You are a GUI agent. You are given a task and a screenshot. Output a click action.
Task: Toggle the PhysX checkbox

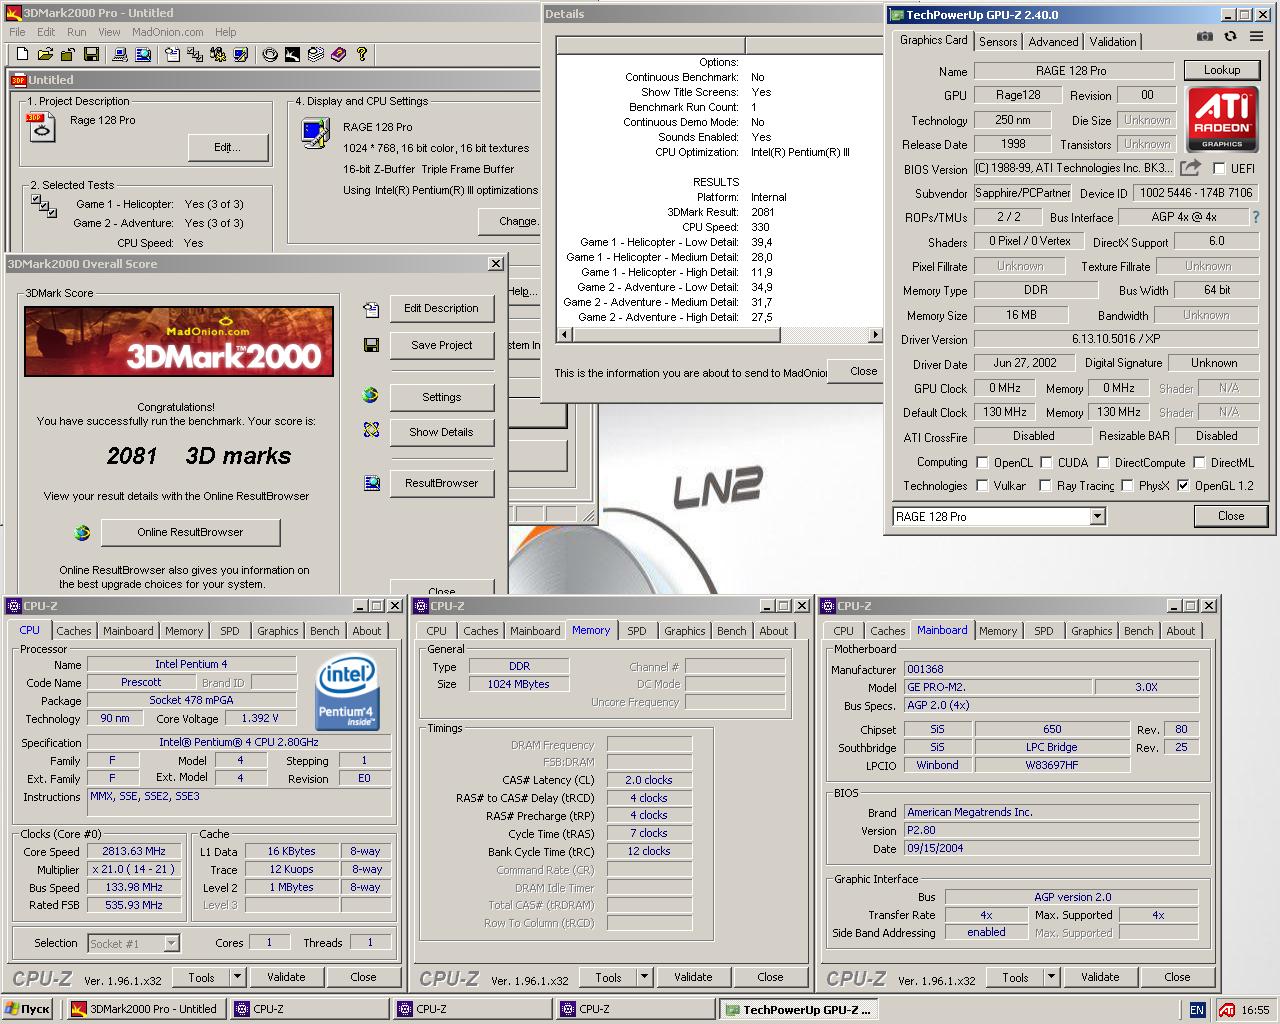click(1127, 486)
